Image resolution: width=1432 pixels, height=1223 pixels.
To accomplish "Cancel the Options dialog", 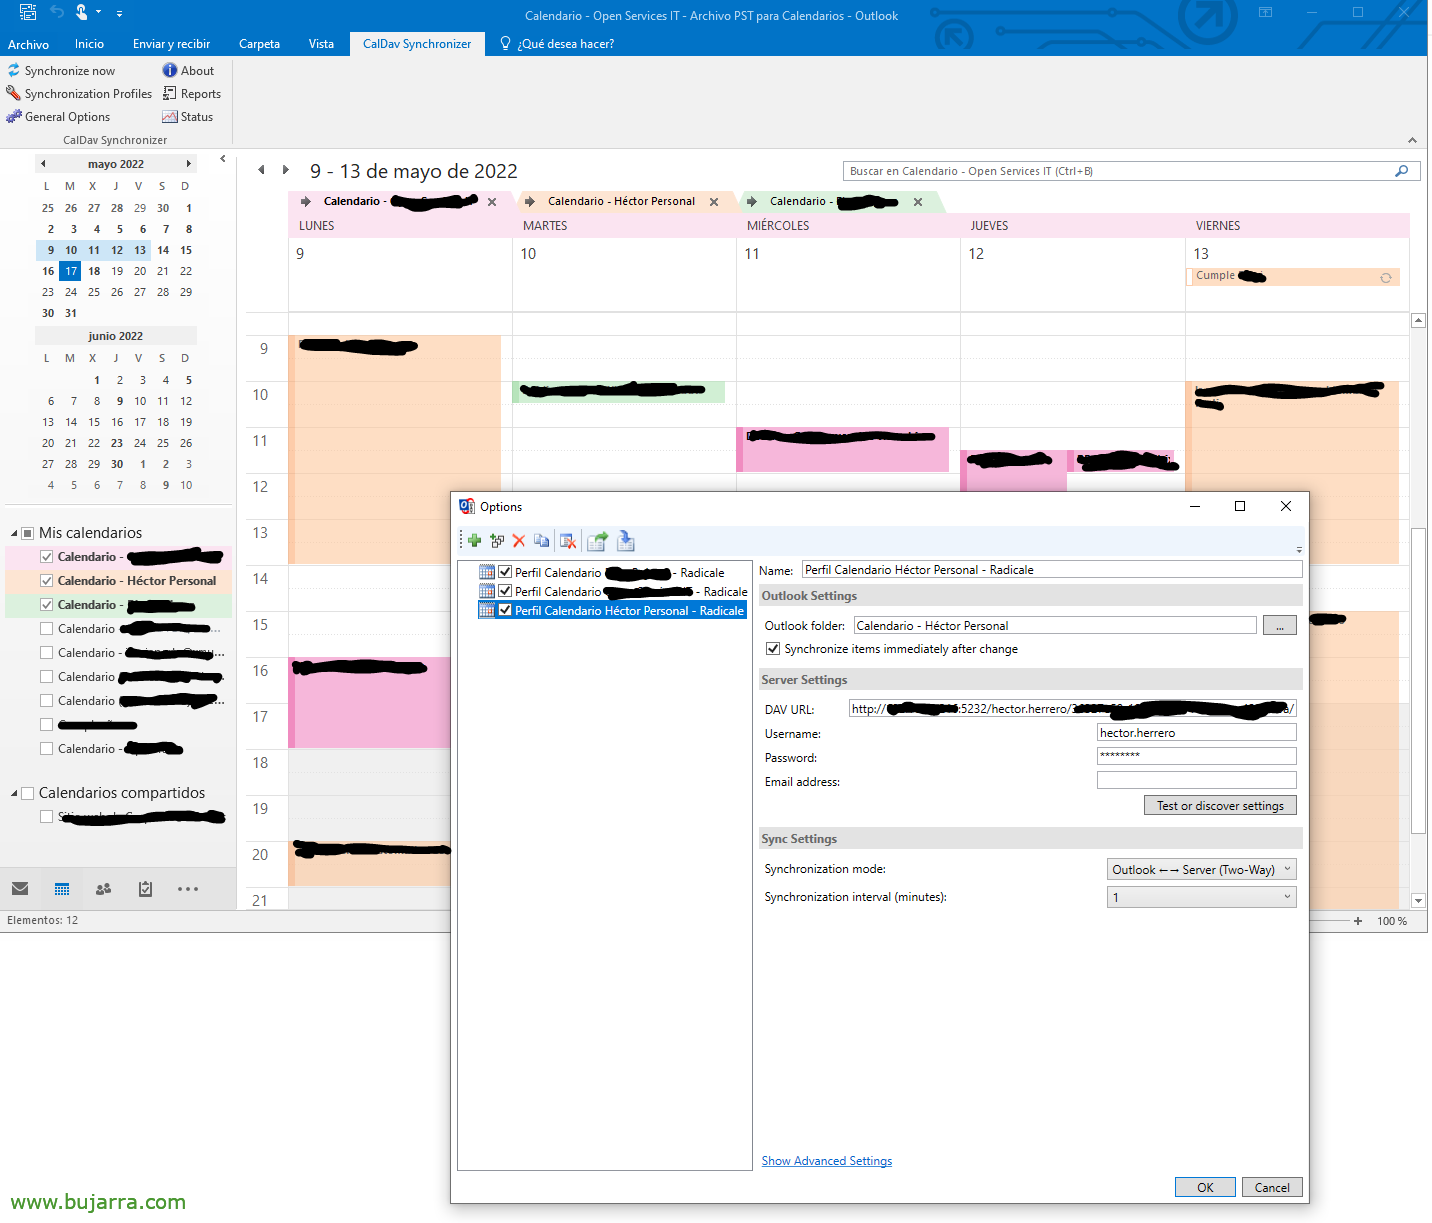I will 1272,1187.
